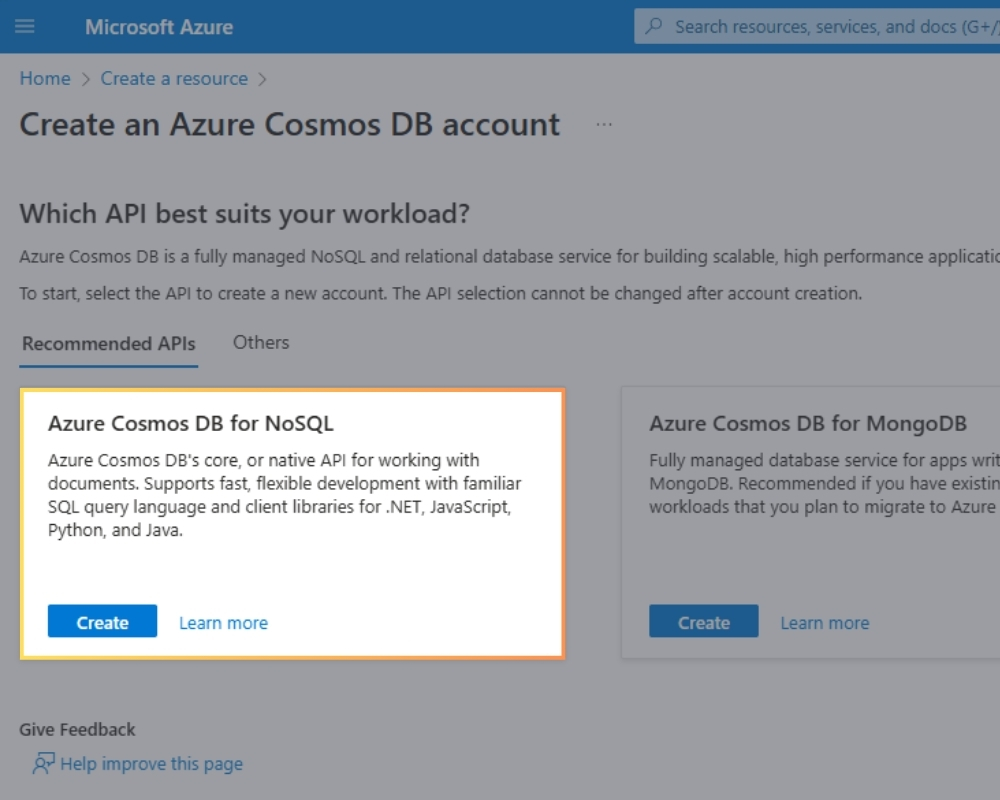
Task: Open Learn more for MongoDB API
Action: pos(824,623)
